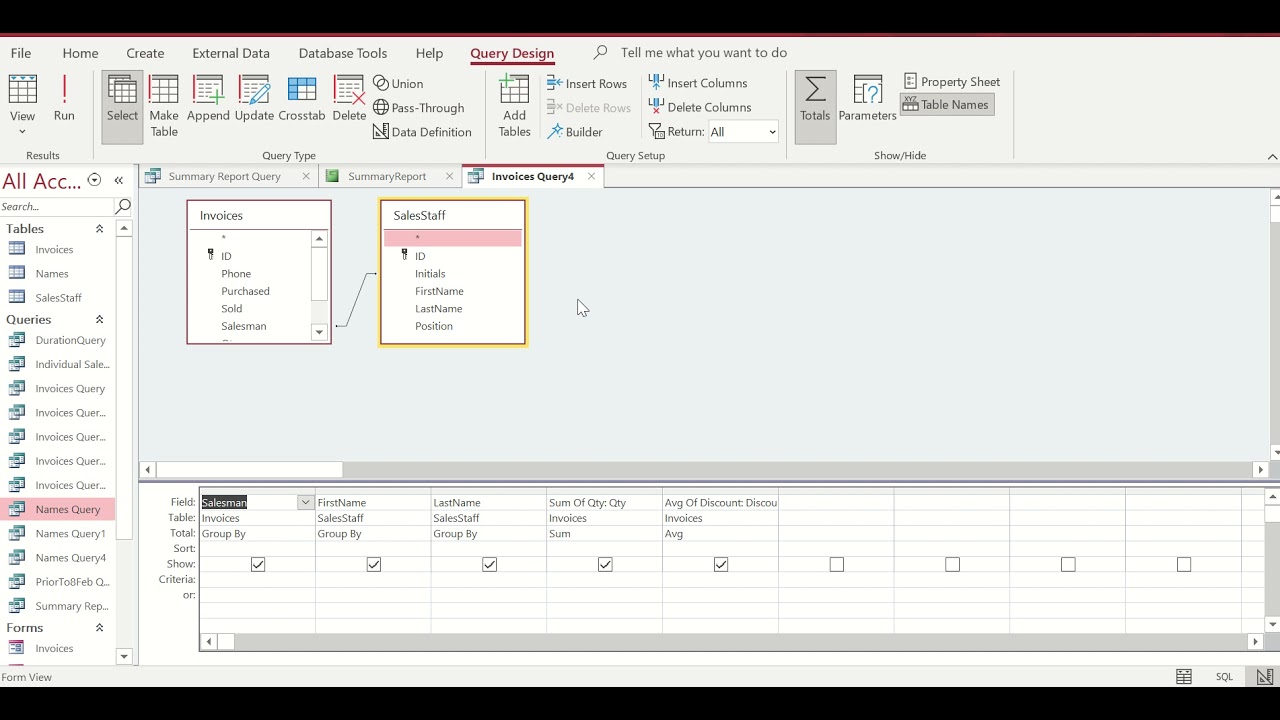Click the Invoices field list scrollbar

click(x=319, y=285)
